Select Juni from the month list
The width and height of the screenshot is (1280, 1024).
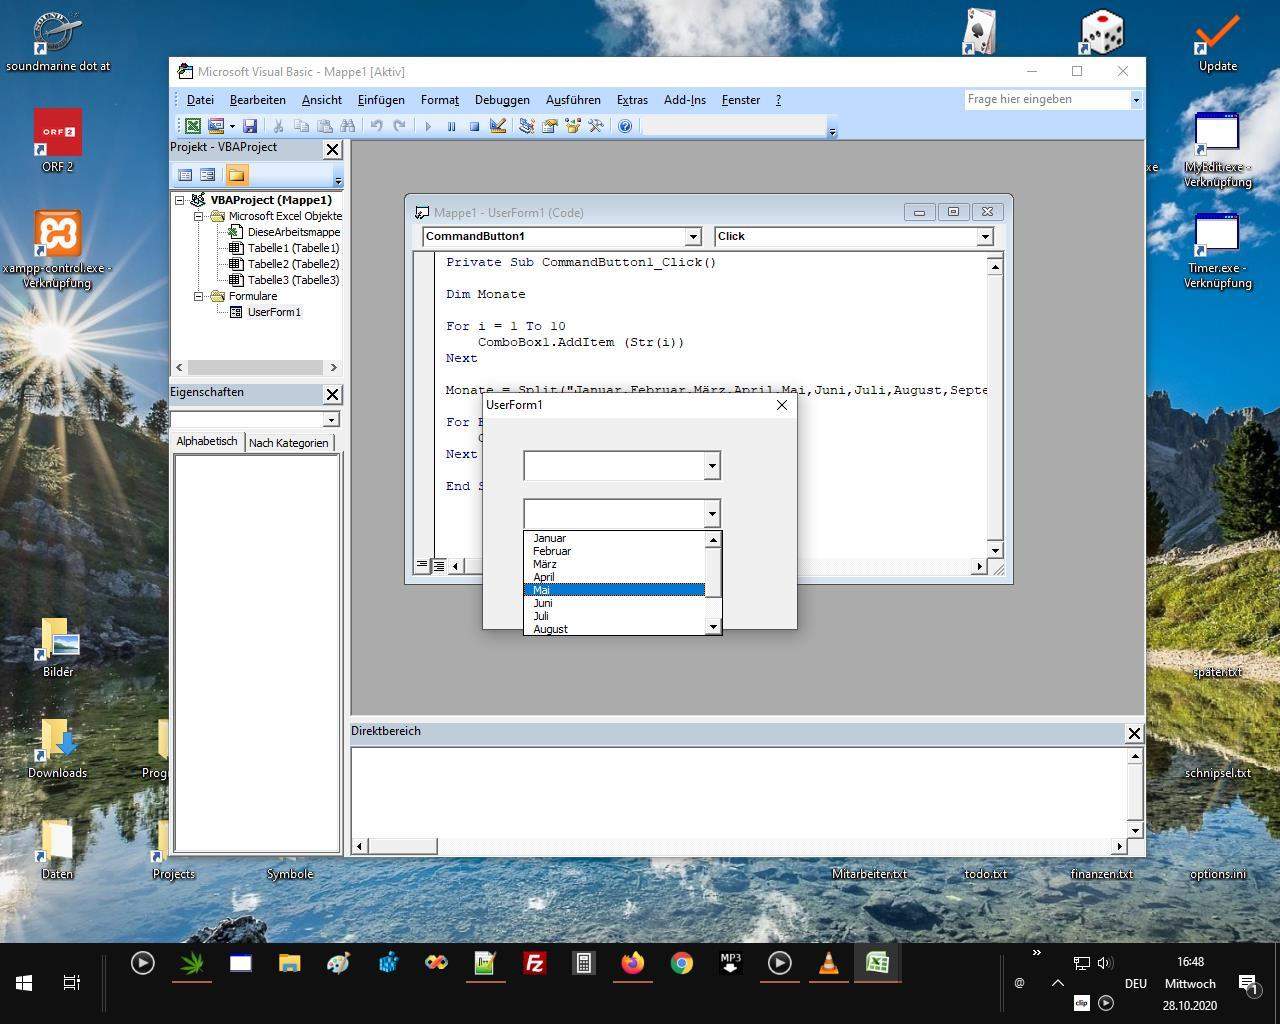(543, 603)
